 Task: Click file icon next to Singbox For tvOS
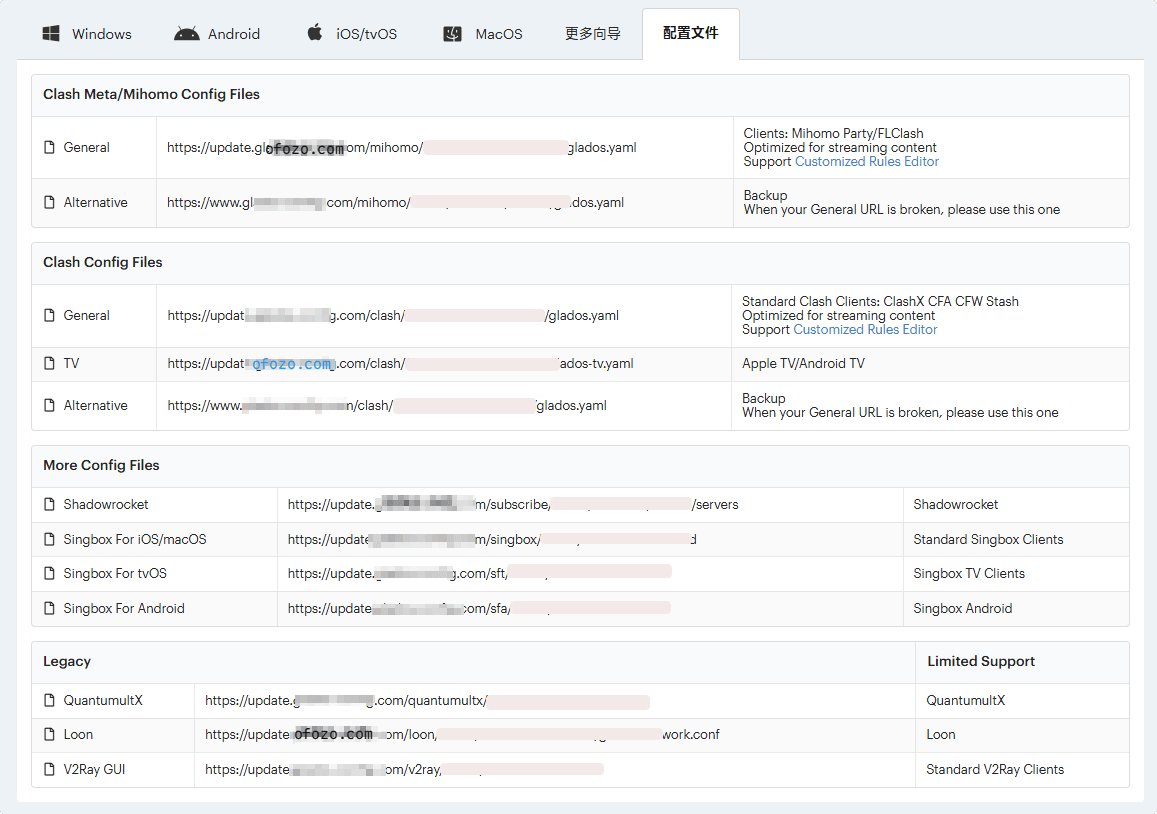point(50,574)
